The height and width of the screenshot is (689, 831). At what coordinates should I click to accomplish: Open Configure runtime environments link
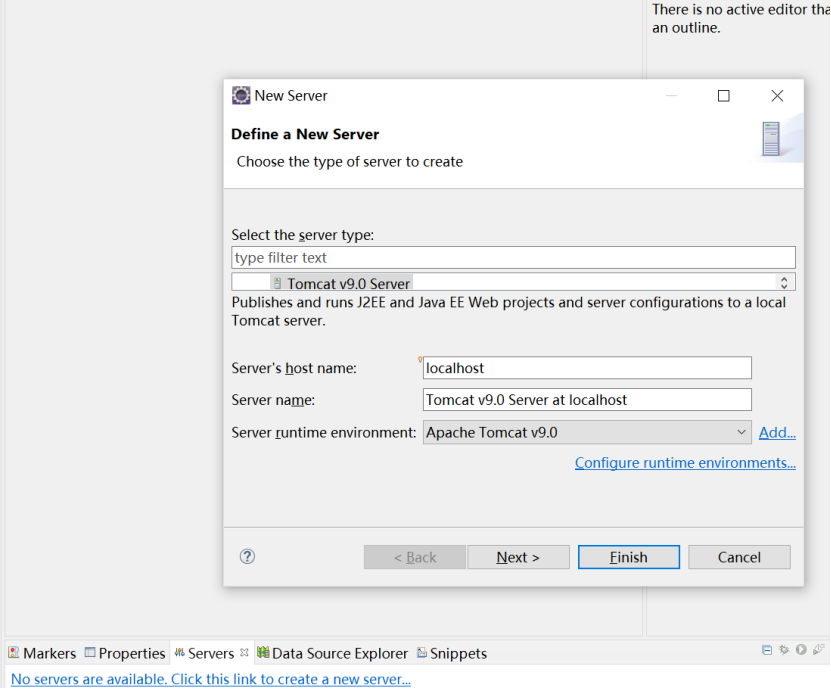(x=685, y=463)
